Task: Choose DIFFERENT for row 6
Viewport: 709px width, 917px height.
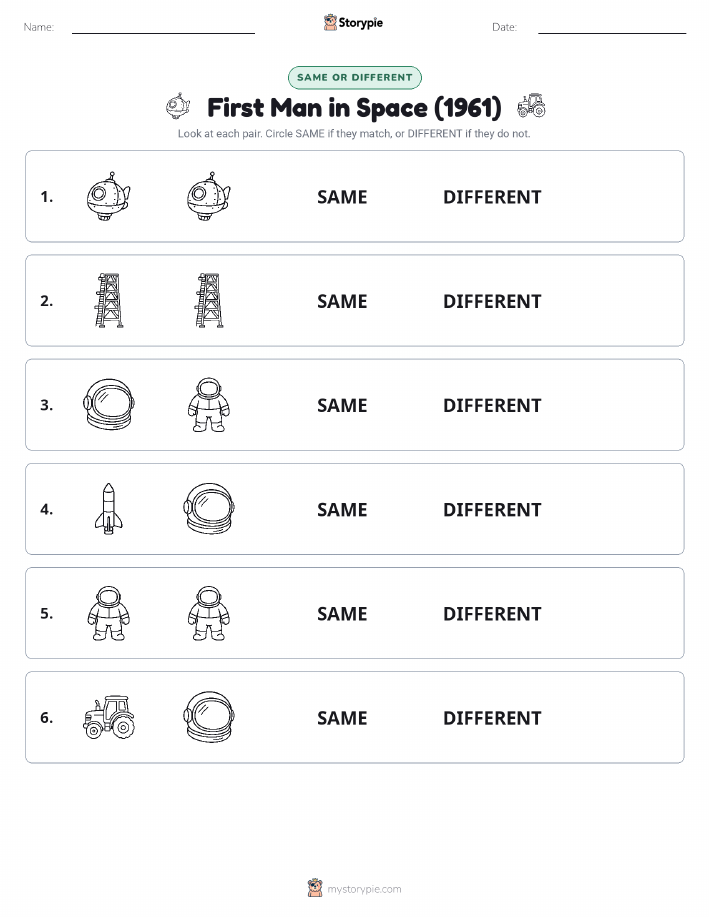Action: 492,718
